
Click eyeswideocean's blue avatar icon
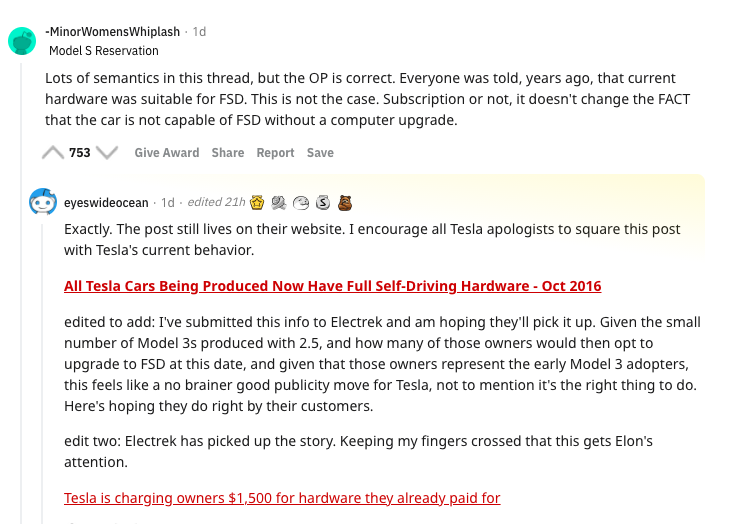coord(43,202)
